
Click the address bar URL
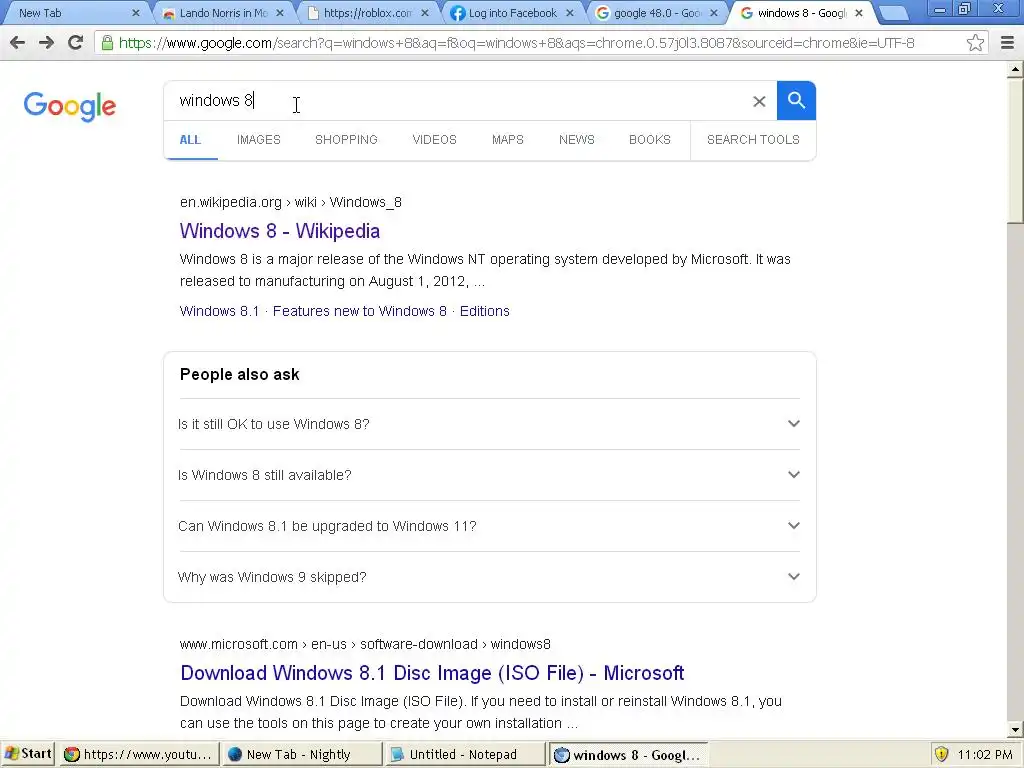(x=516, y=43)
